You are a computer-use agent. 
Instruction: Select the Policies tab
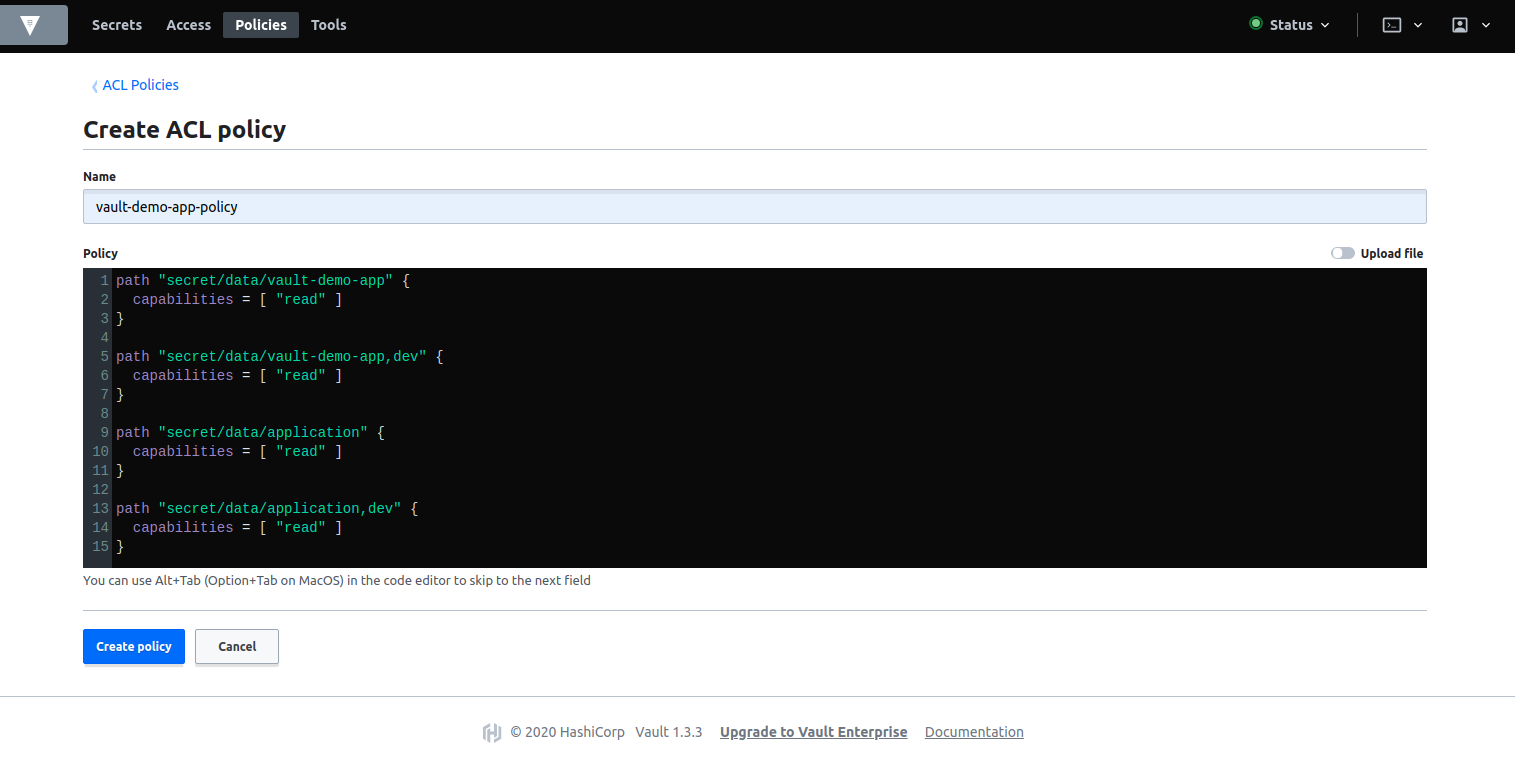pos(261,25)
